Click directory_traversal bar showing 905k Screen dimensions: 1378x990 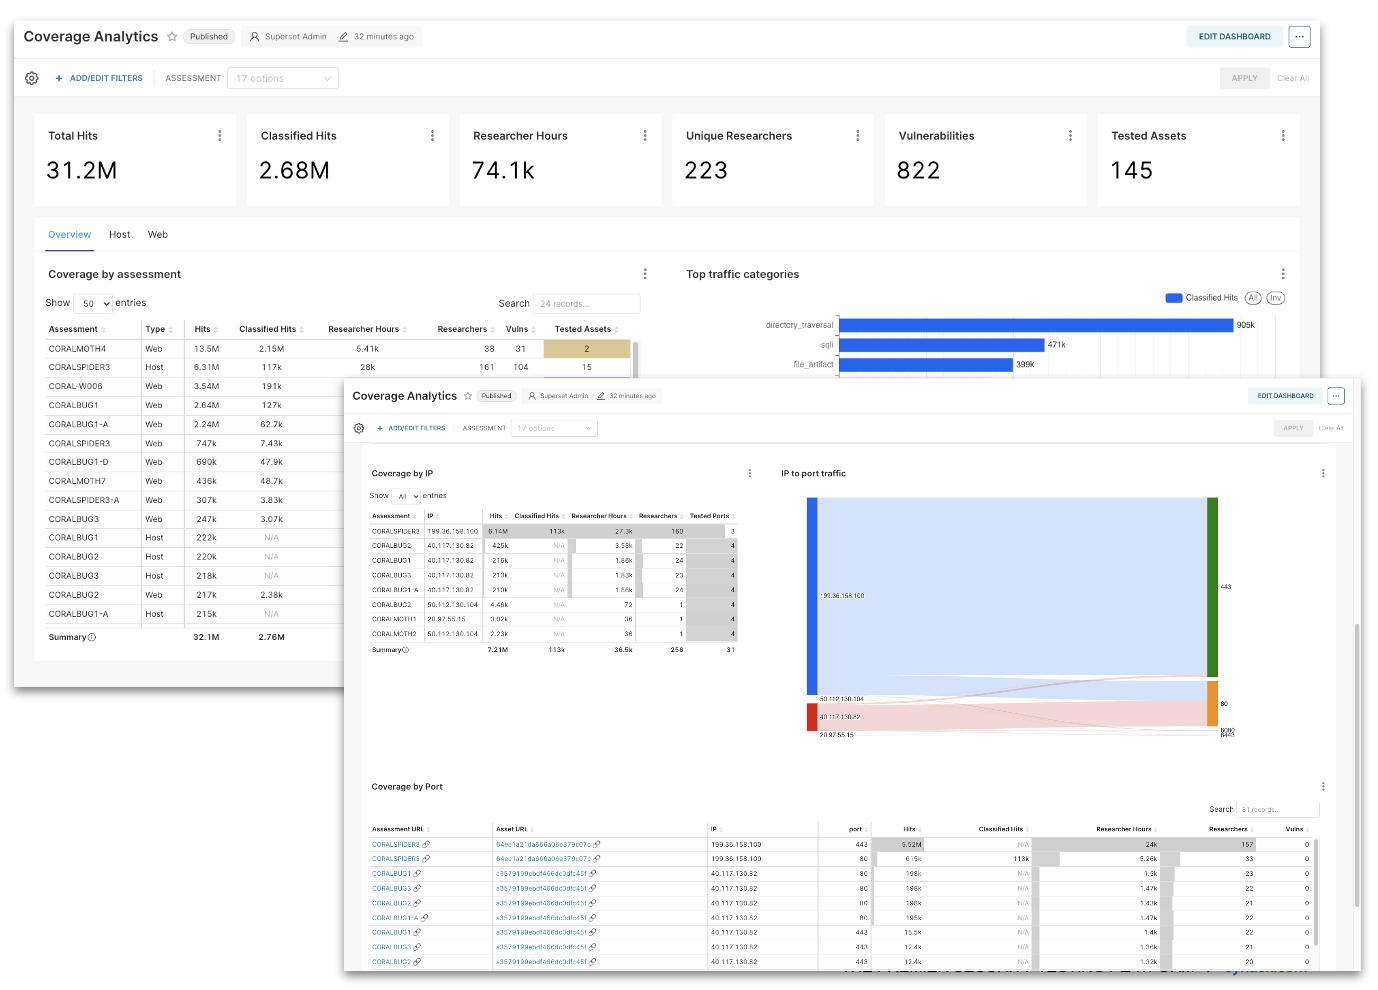pos(1036,325)
